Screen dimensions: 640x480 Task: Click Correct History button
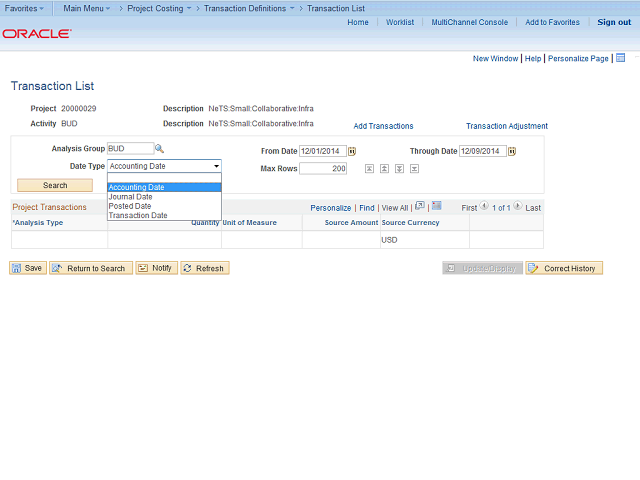tap(564, 268)
